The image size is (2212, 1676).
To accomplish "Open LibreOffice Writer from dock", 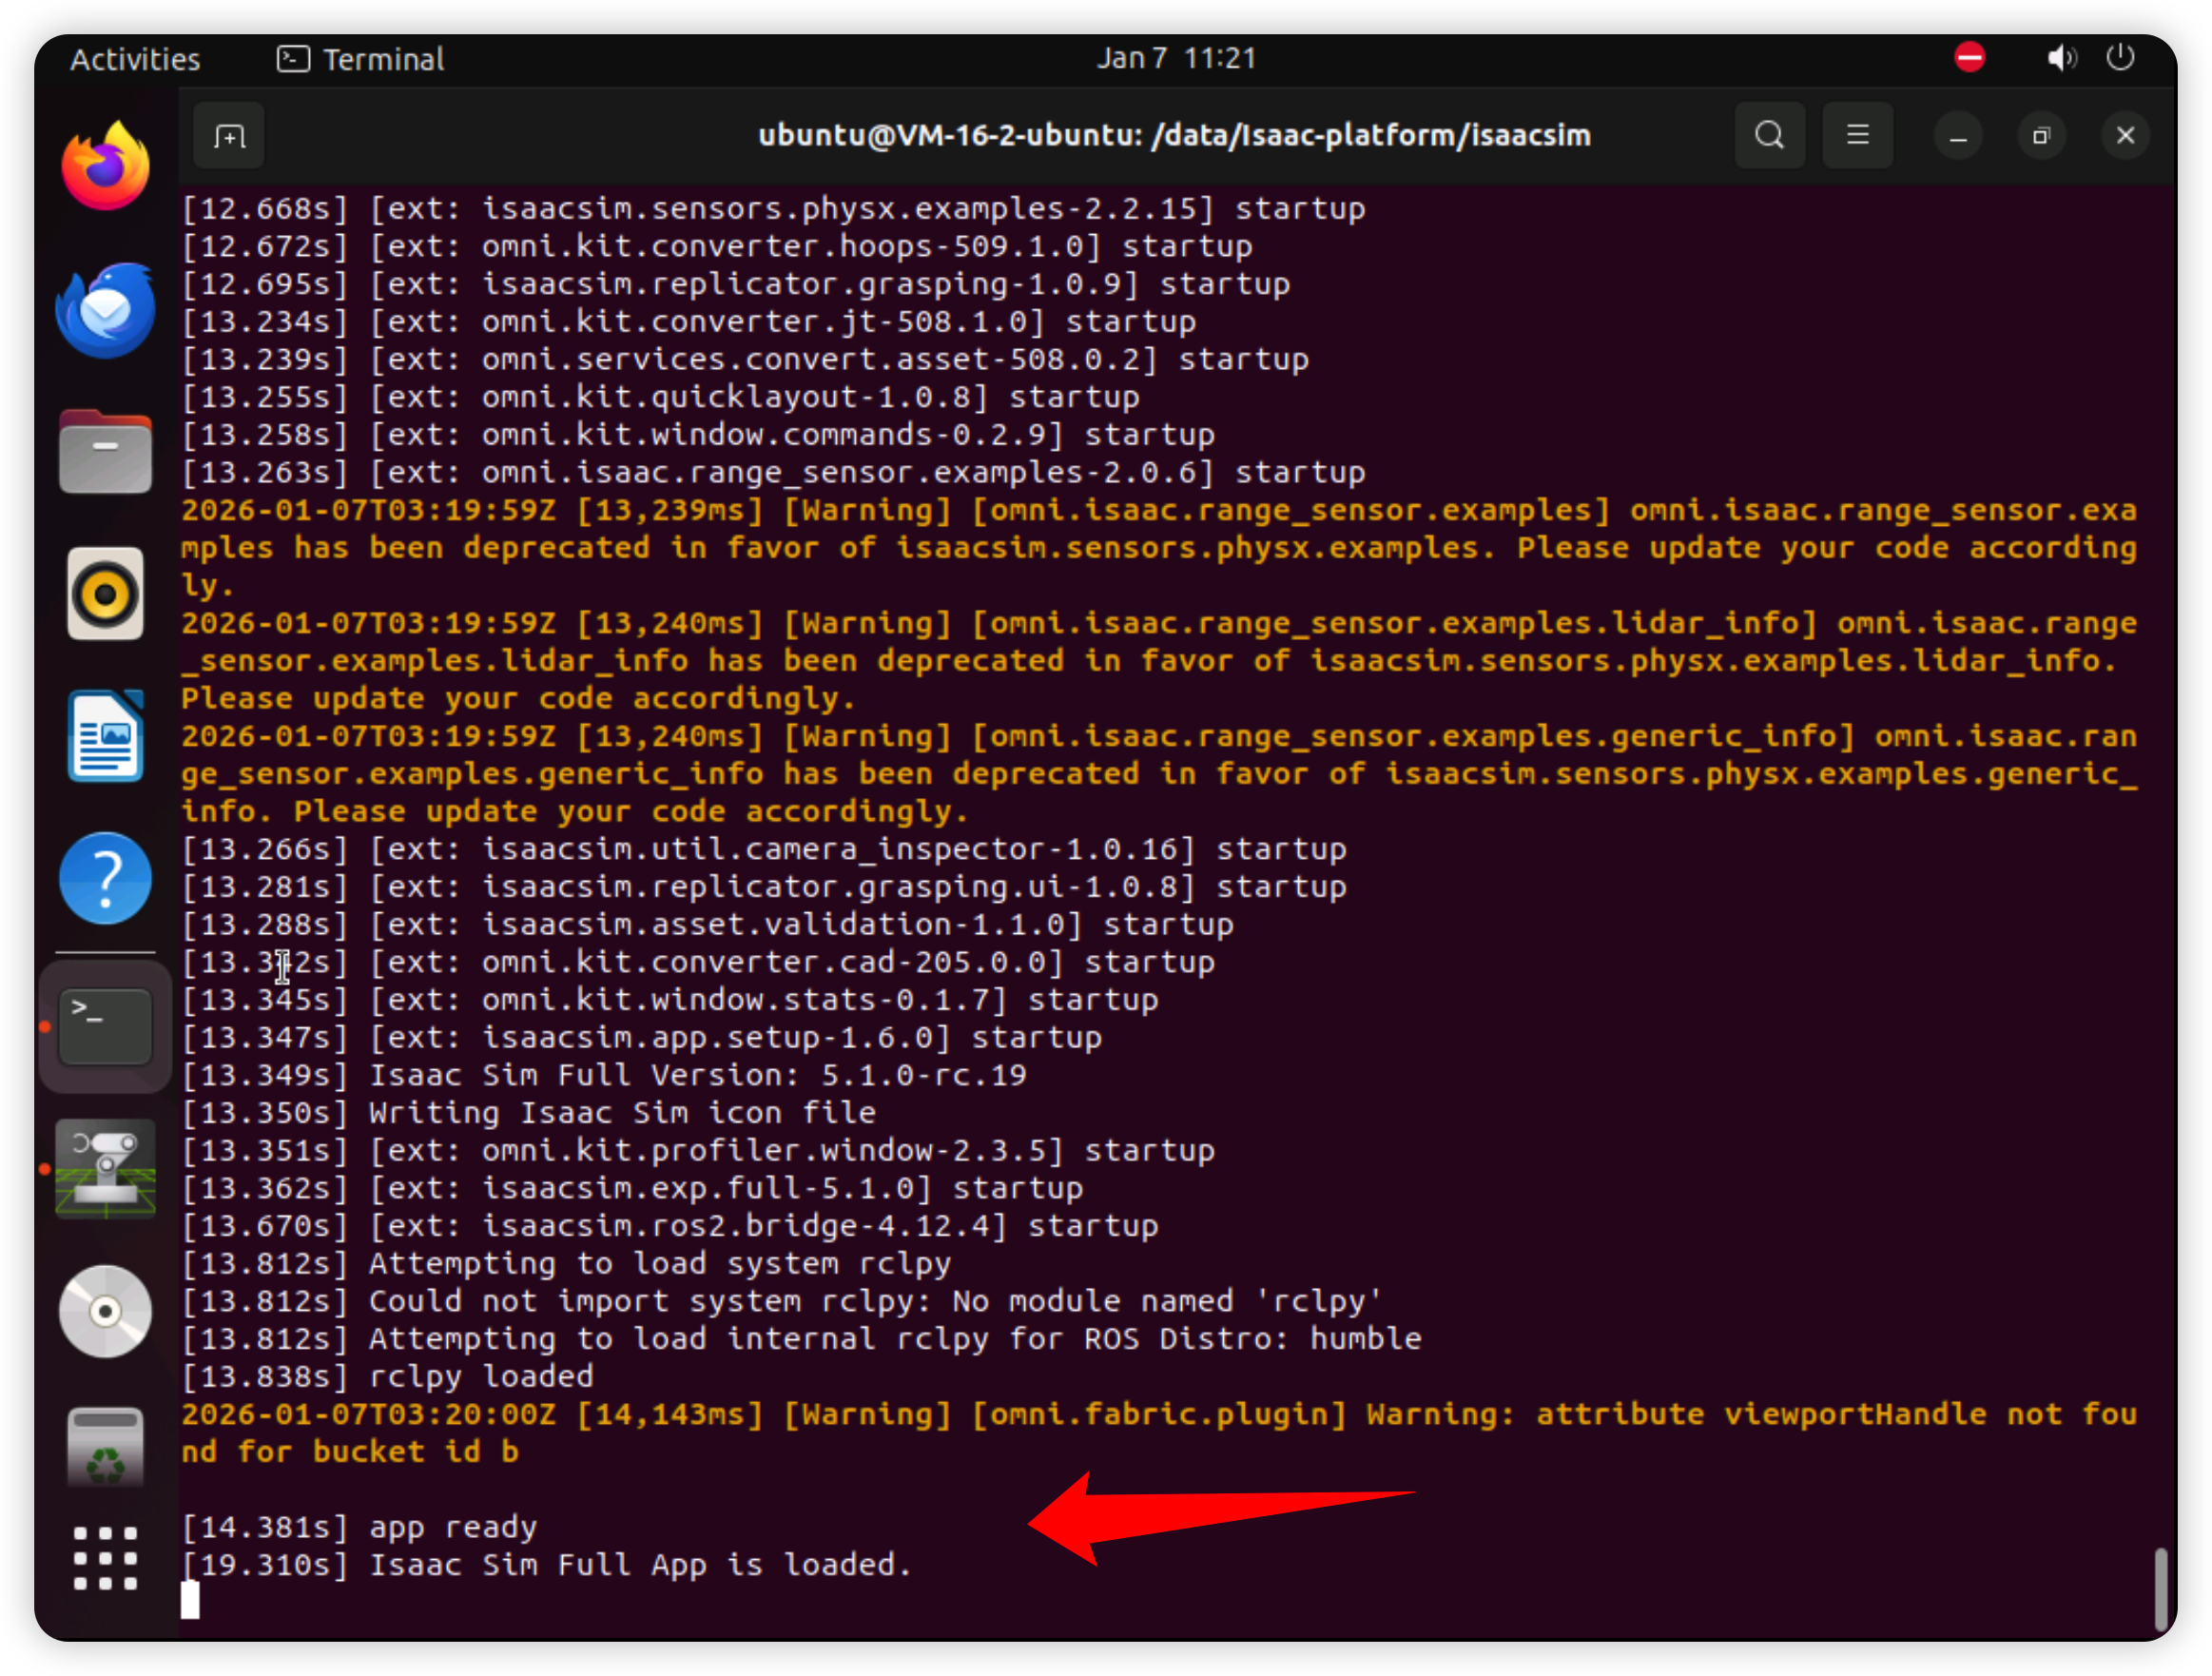I will (105, 737).
